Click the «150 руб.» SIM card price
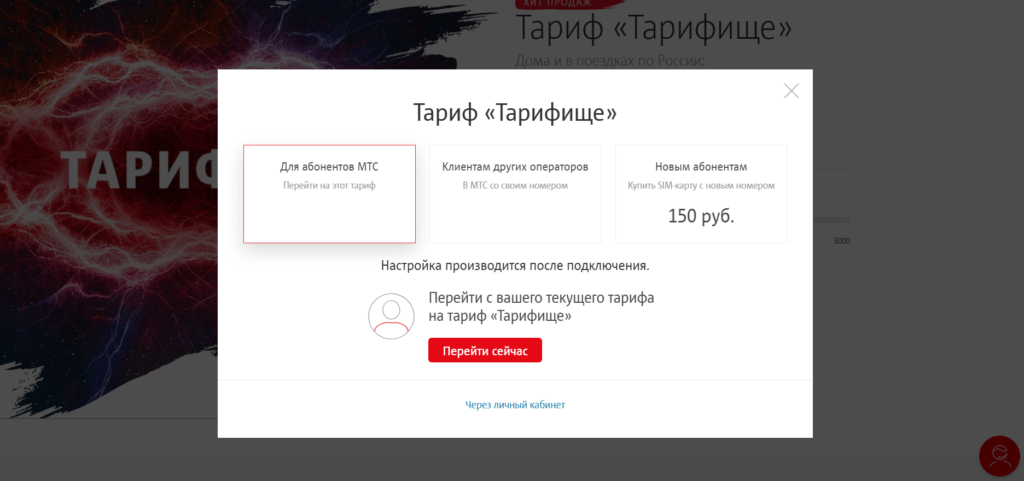Viewport: 1024px width, 481px height. point(701,216)
